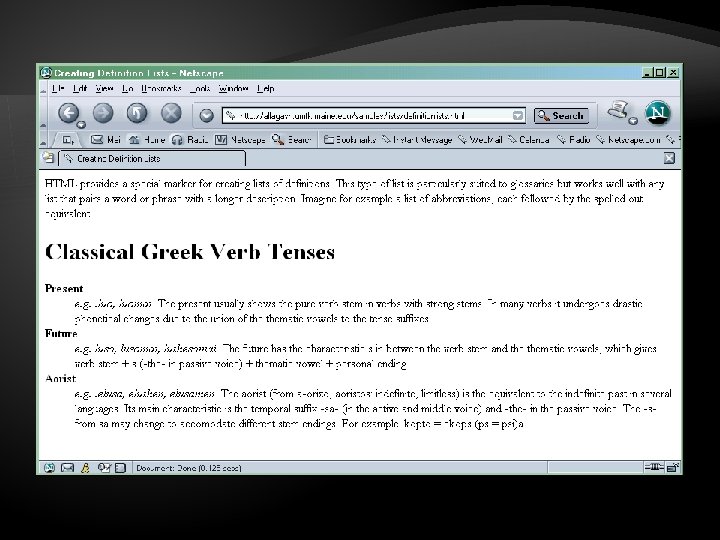Screen dimensions: 720x540
Task: Open the View menu
Action: coord(104,88)
